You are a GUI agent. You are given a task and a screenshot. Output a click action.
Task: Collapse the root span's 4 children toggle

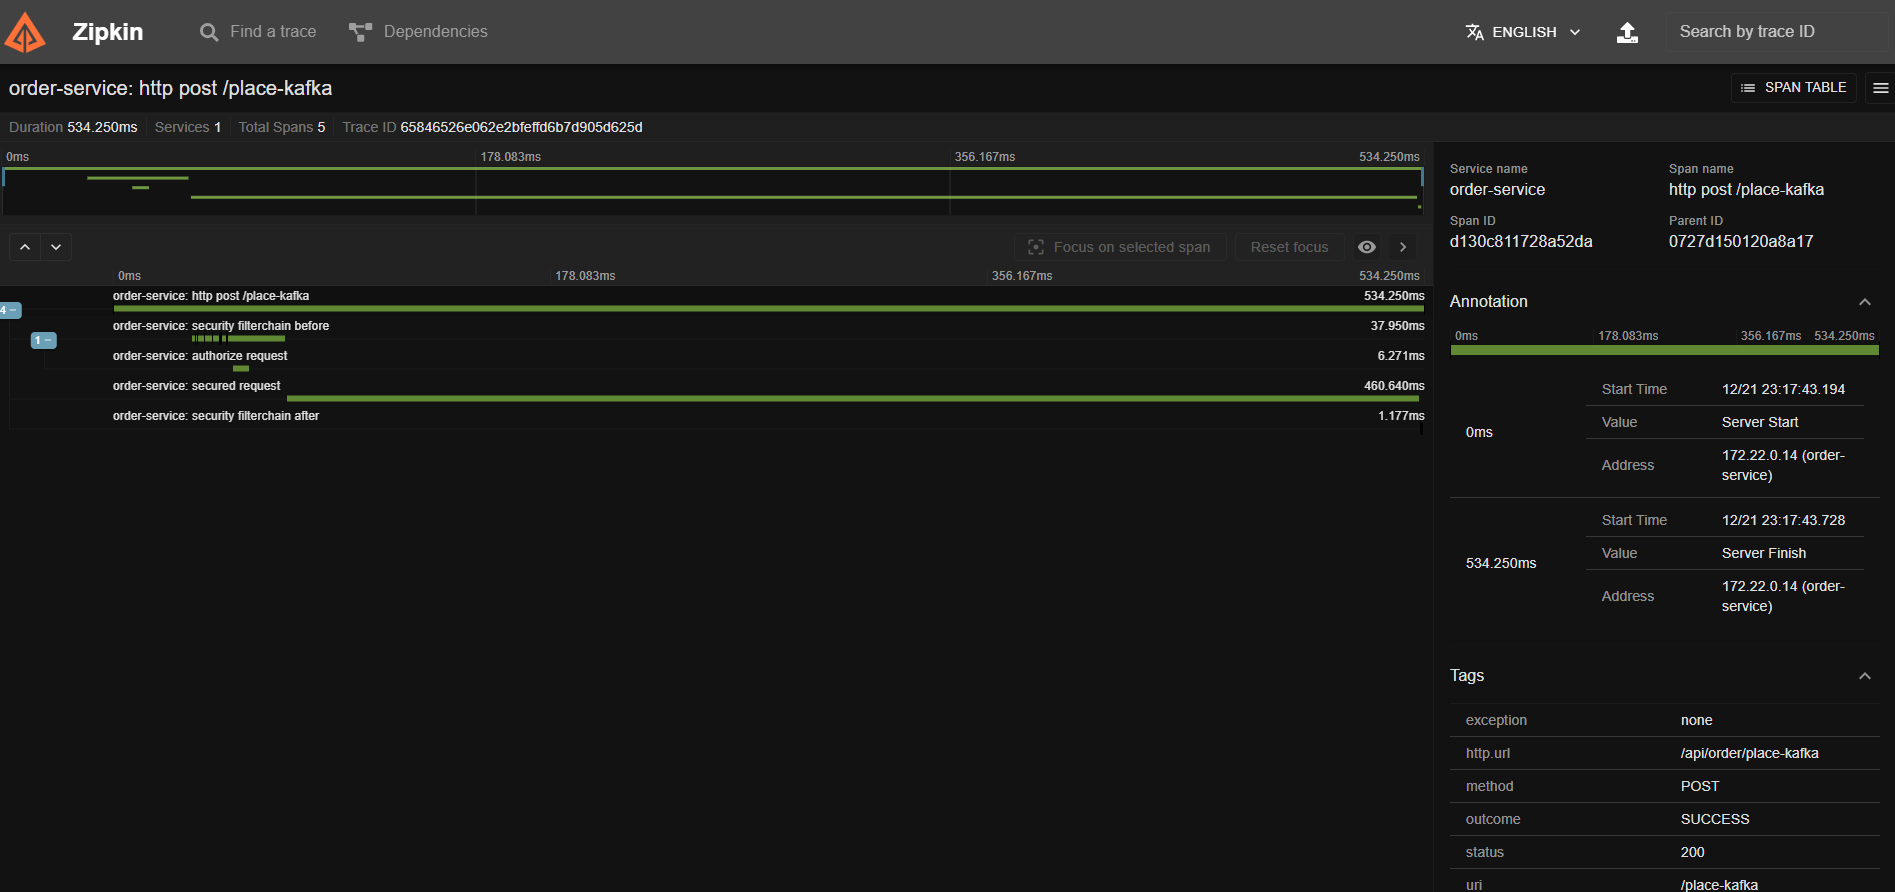[10, 310]
